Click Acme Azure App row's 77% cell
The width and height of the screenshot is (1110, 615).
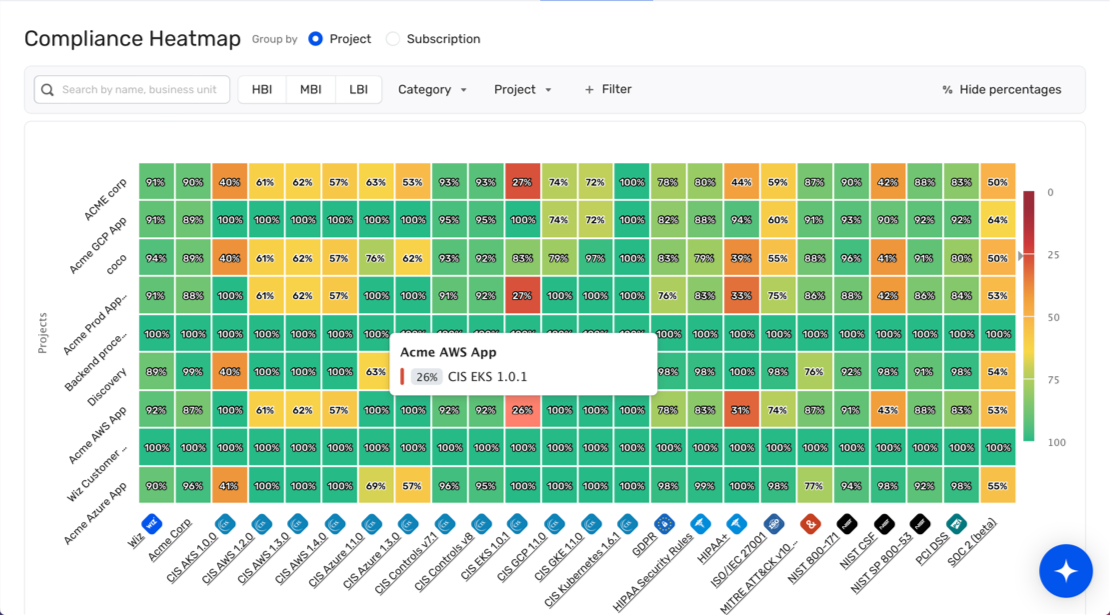814,486
